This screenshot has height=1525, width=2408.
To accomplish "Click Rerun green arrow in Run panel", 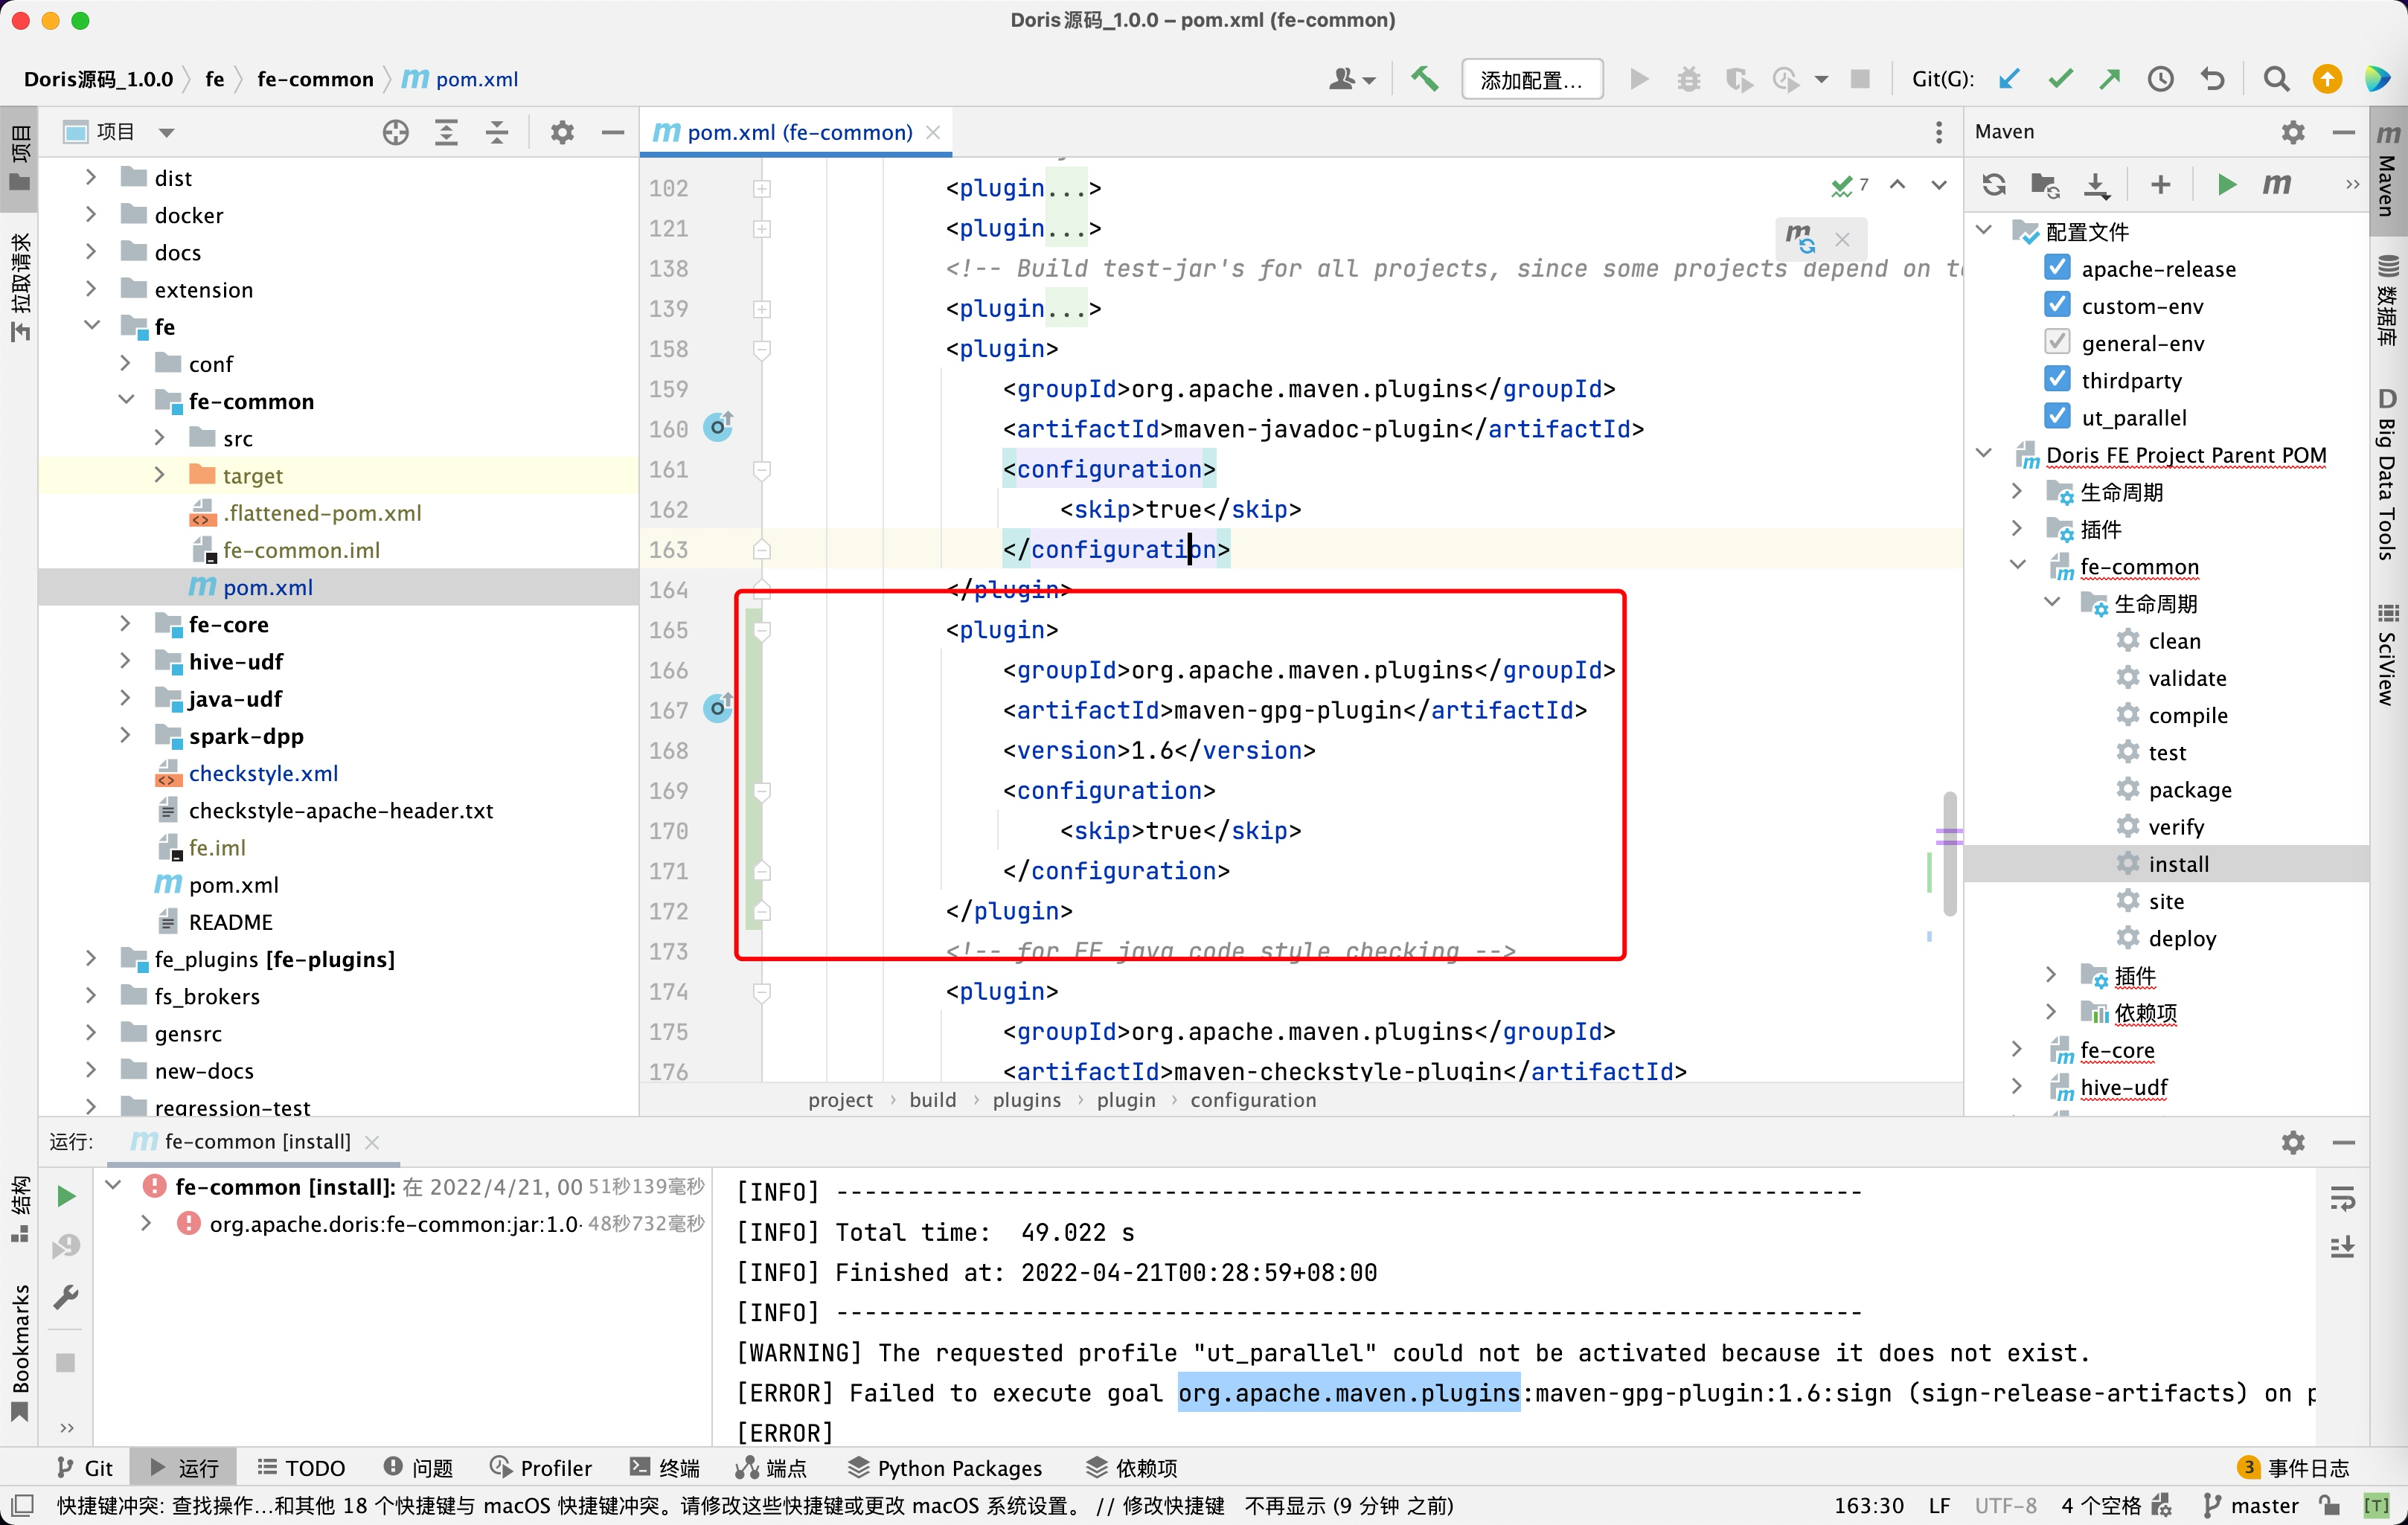I will (66, 1195).
